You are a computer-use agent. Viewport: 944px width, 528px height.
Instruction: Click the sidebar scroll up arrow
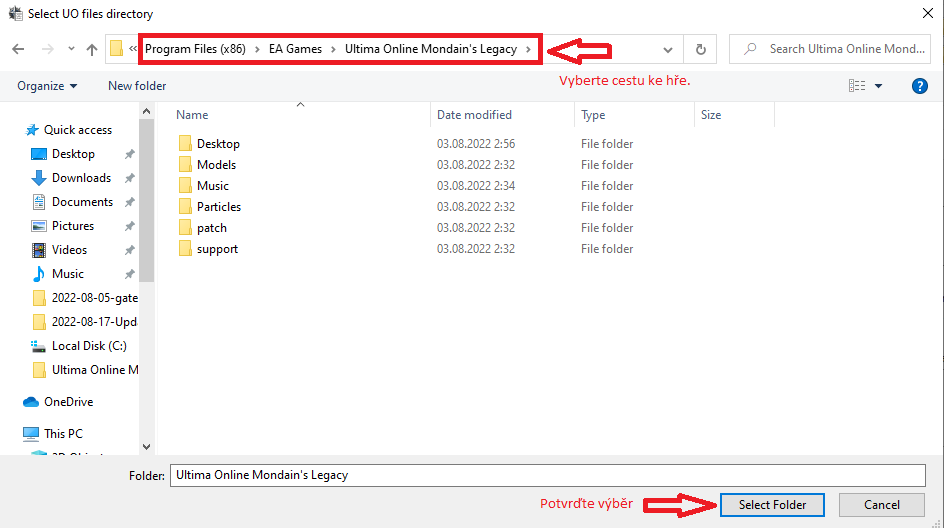(146, 111)
